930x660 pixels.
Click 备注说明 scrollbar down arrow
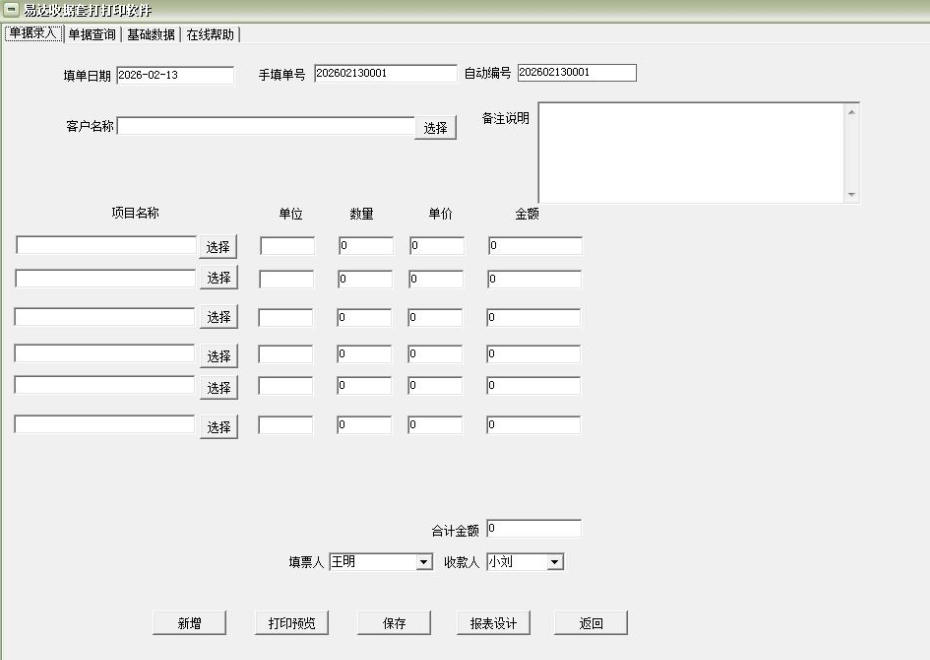pos(852,195)
